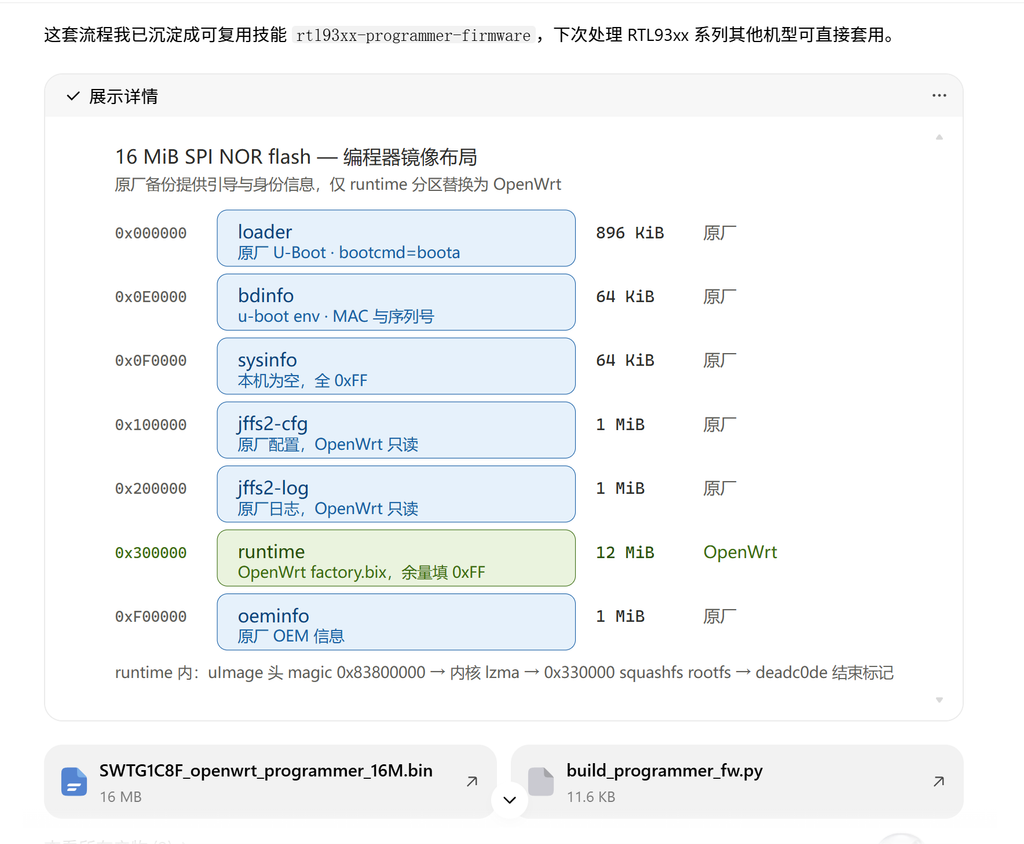
Task: Click 原厂 label in loader row
Action: (x=720, y=233)
